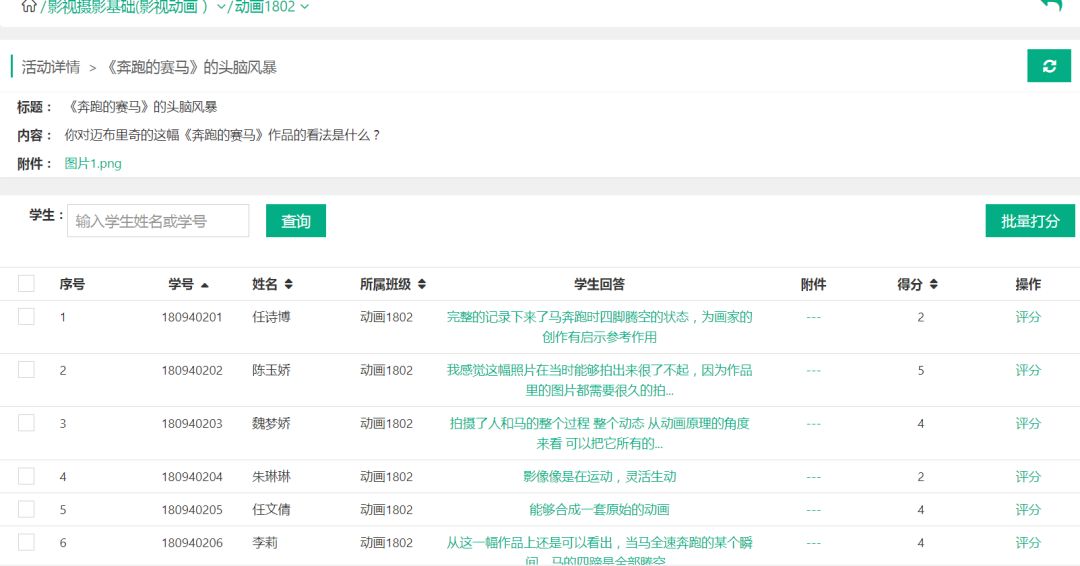The height and width of the screenshot is (566, 1080).
Task: Check the box for student 陈玉娇
Action: 26,370
